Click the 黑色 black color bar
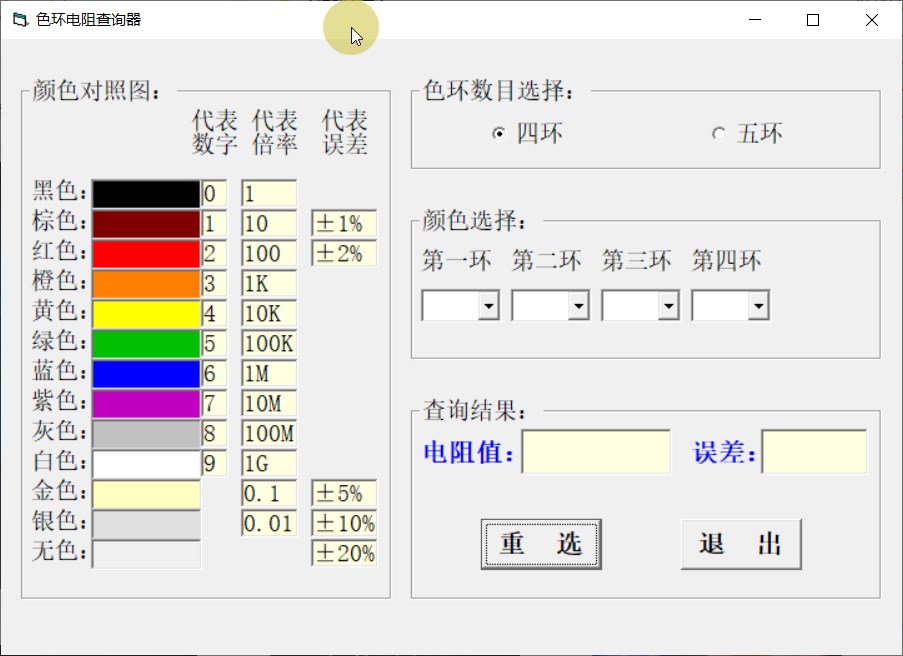Viewport: 903px width, 656px height. [x=145, y=193]
